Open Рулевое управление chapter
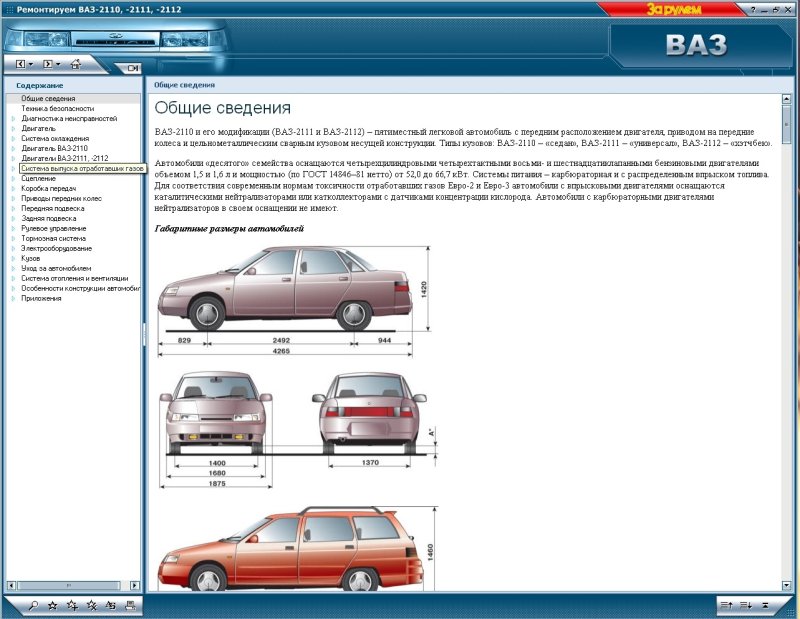This screenshot has height=619, width=800. (x=54, y=228)
